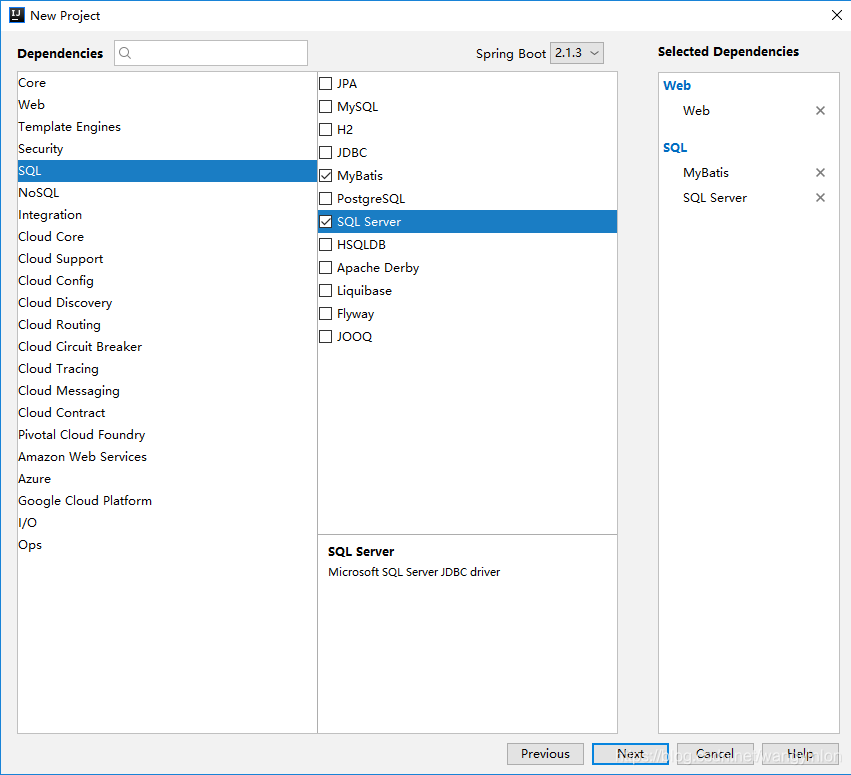
Task: Select Cloud Support category
Action: pos(167,259)
